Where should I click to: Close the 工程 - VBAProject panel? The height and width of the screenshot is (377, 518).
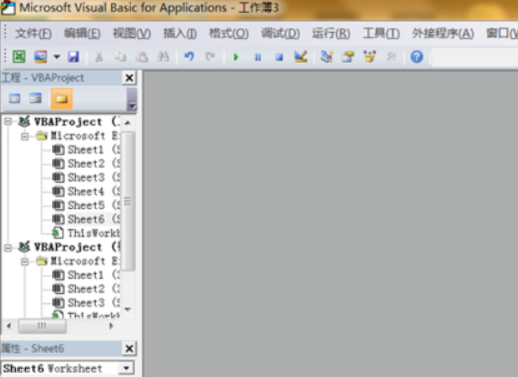pos(129,78)
